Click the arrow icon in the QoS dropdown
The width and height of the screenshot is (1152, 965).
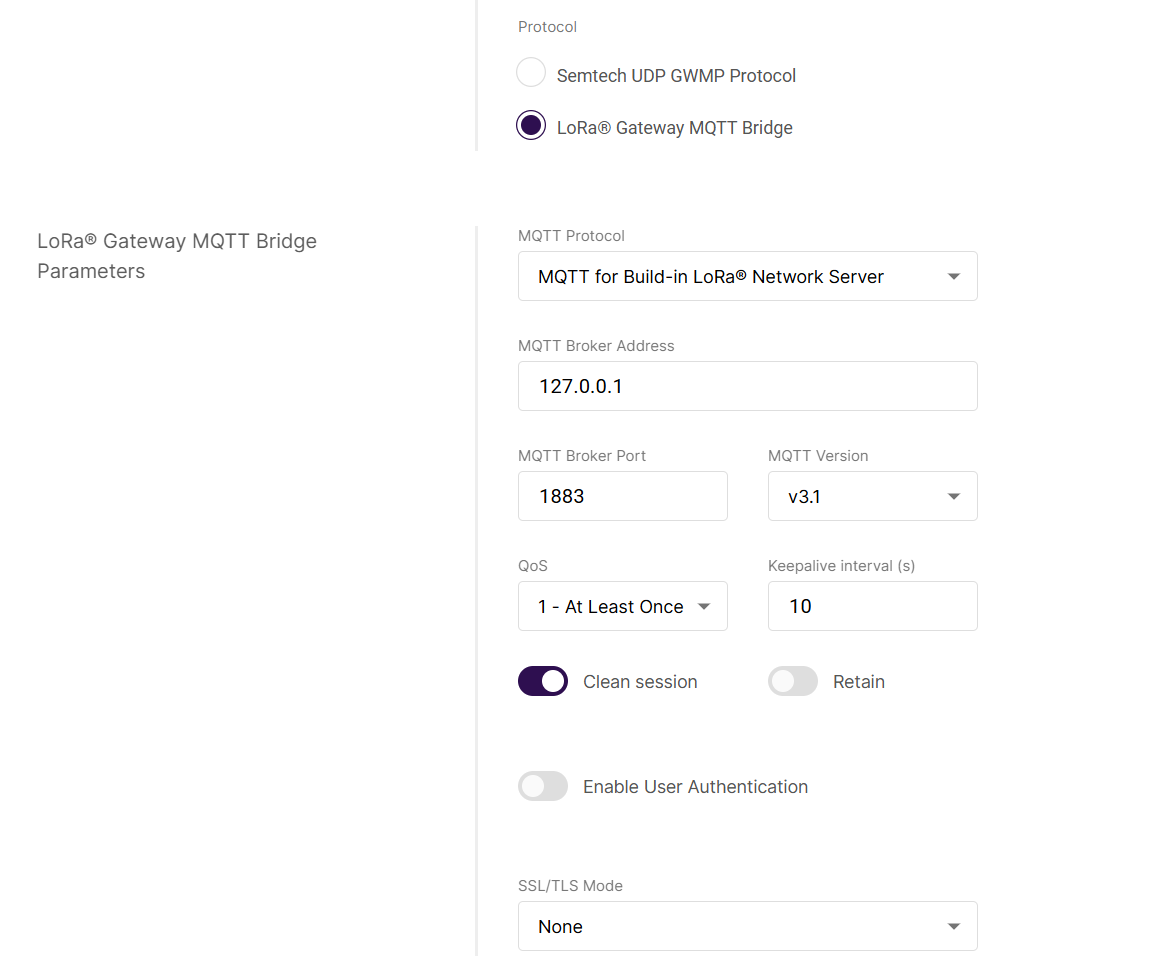(703, 607)
